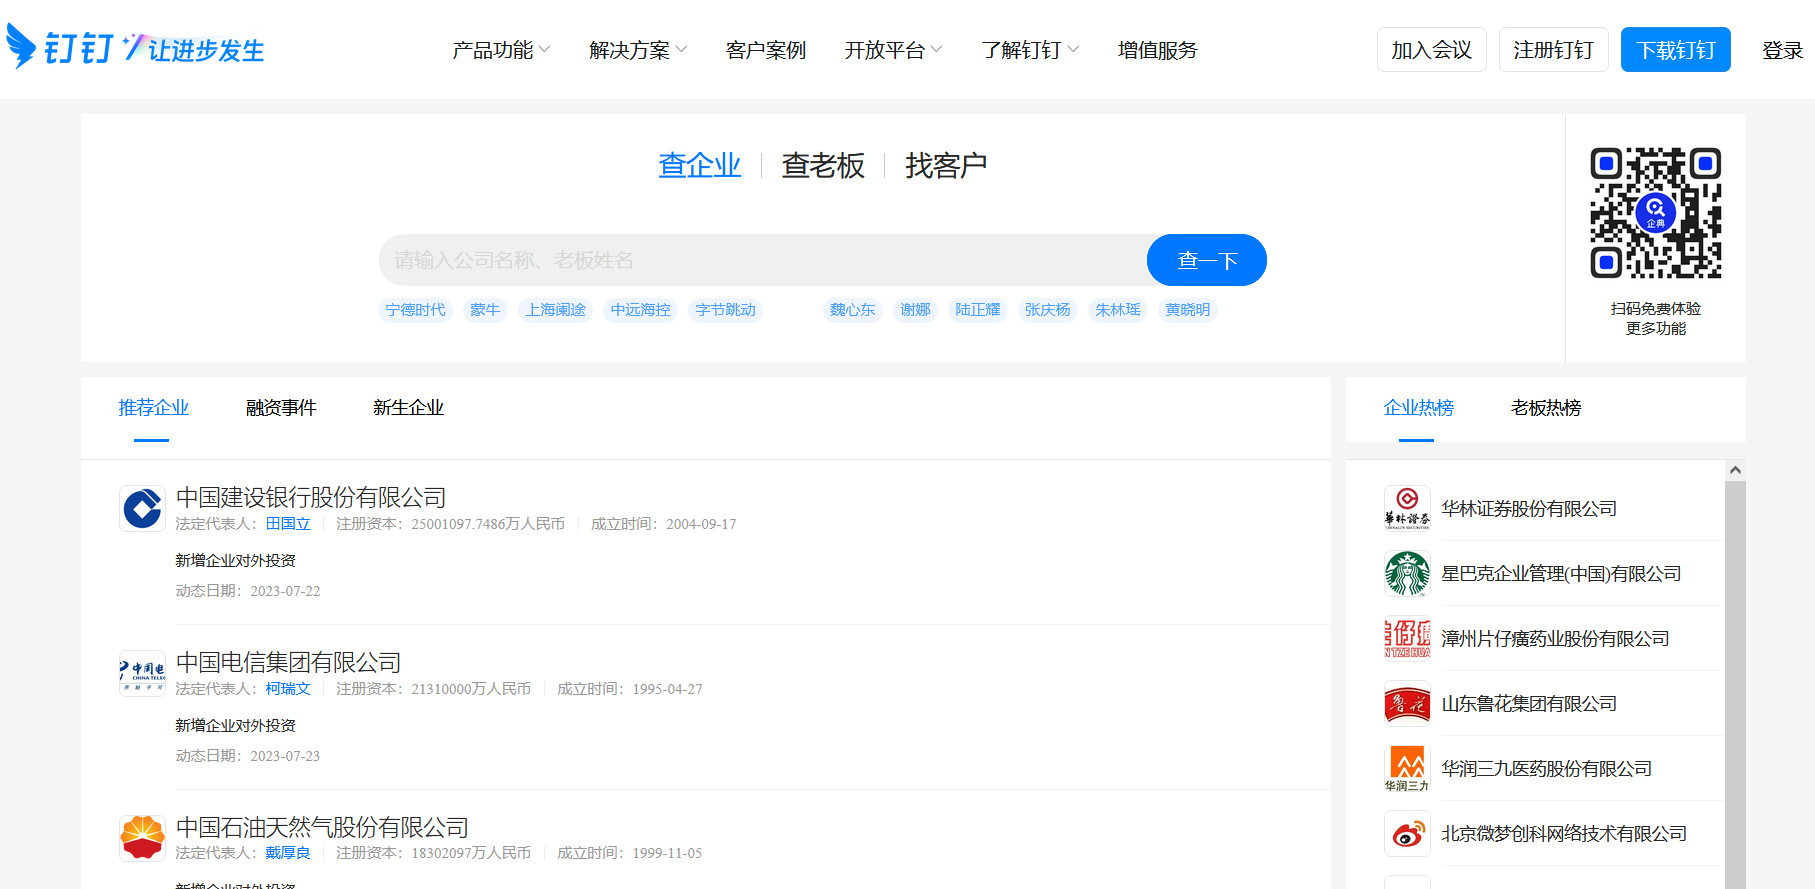Viewport: 1815px width, 889px height.
Task: Click the QR code image
Action: [1655, 213]
